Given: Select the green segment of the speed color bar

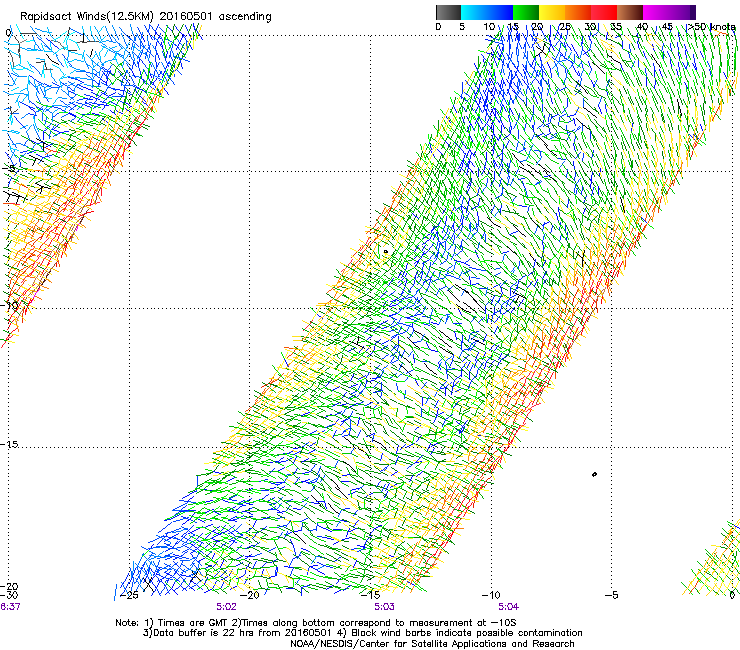Looking at the screenshot, I should coord(526,12).
